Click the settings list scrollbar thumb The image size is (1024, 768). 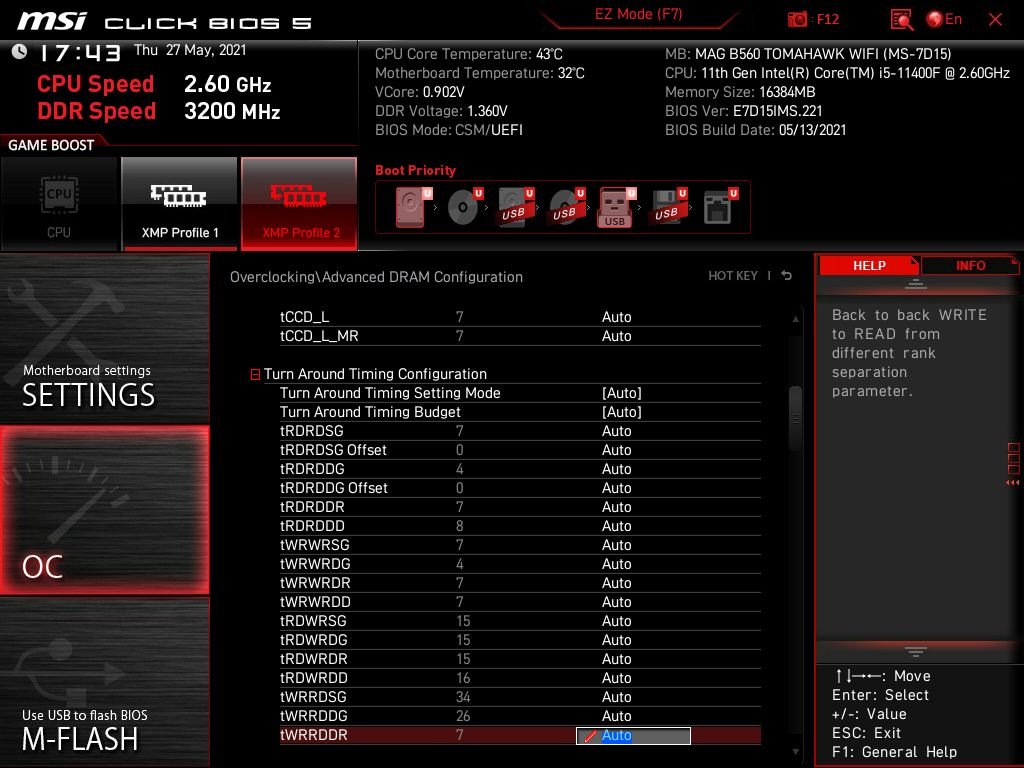coord(795,418)
